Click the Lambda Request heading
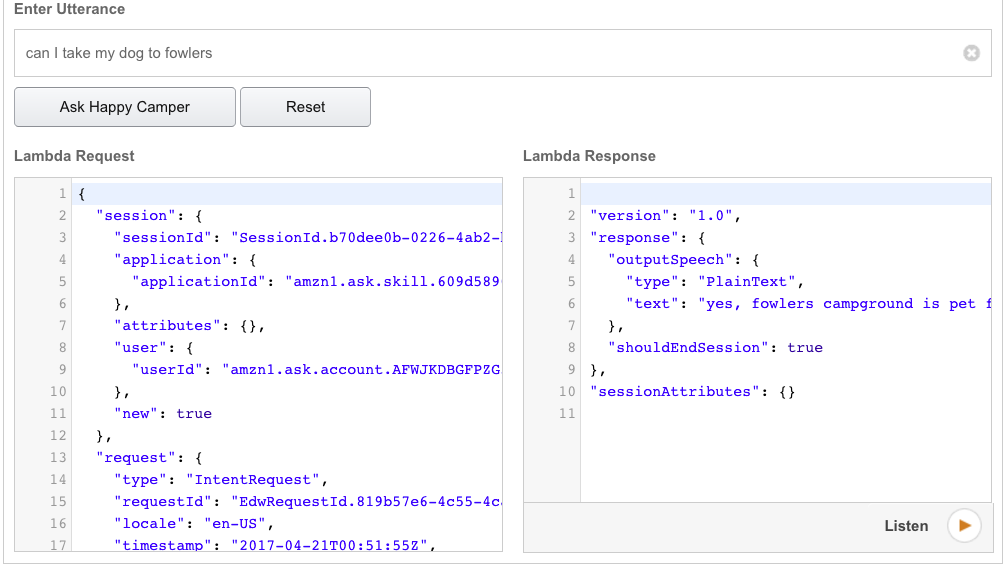Image resolution: width=1004 pixels, height=573 pixels. click(x=74, y=156)
